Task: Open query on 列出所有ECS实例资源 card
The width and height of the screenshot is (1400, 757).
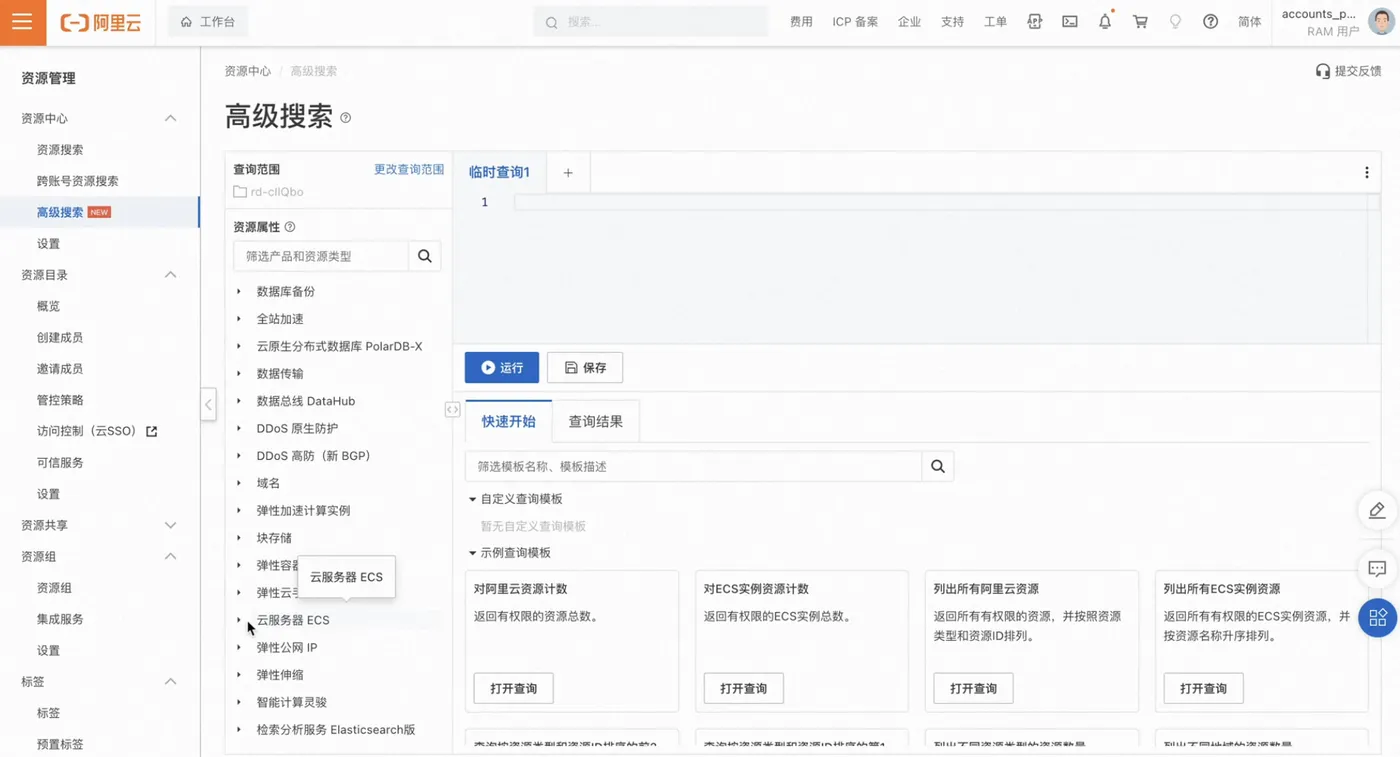Action: pos(1203,688)
